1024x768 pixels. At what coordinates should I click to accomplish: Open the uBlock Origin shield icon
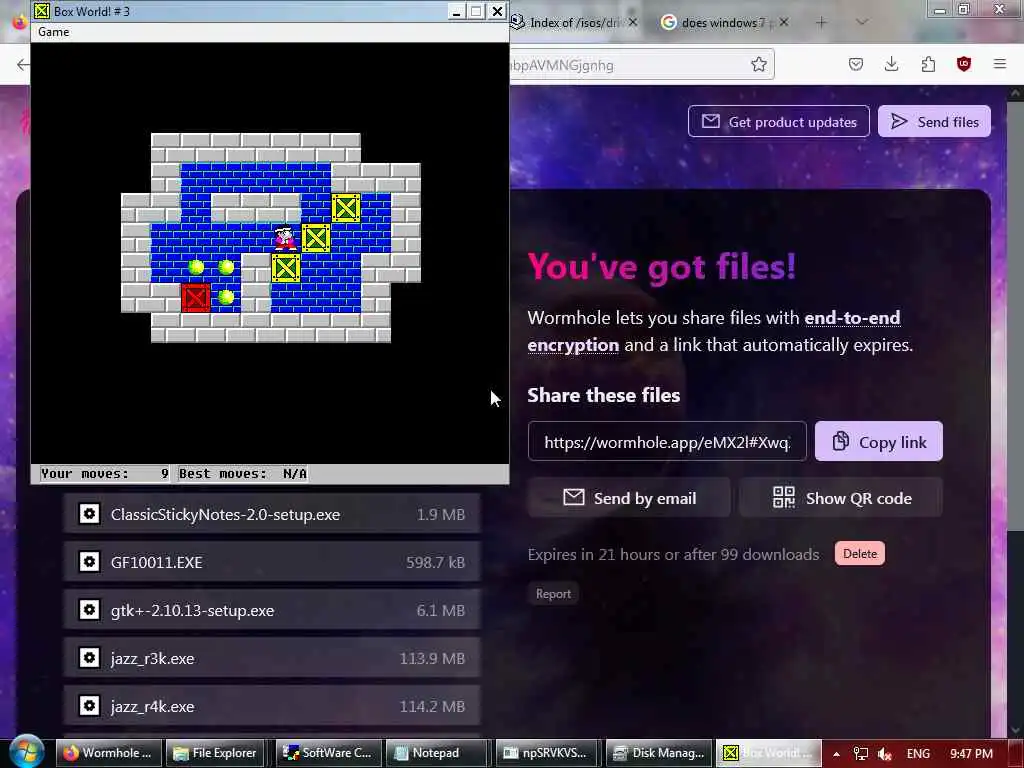click(964, 64)
